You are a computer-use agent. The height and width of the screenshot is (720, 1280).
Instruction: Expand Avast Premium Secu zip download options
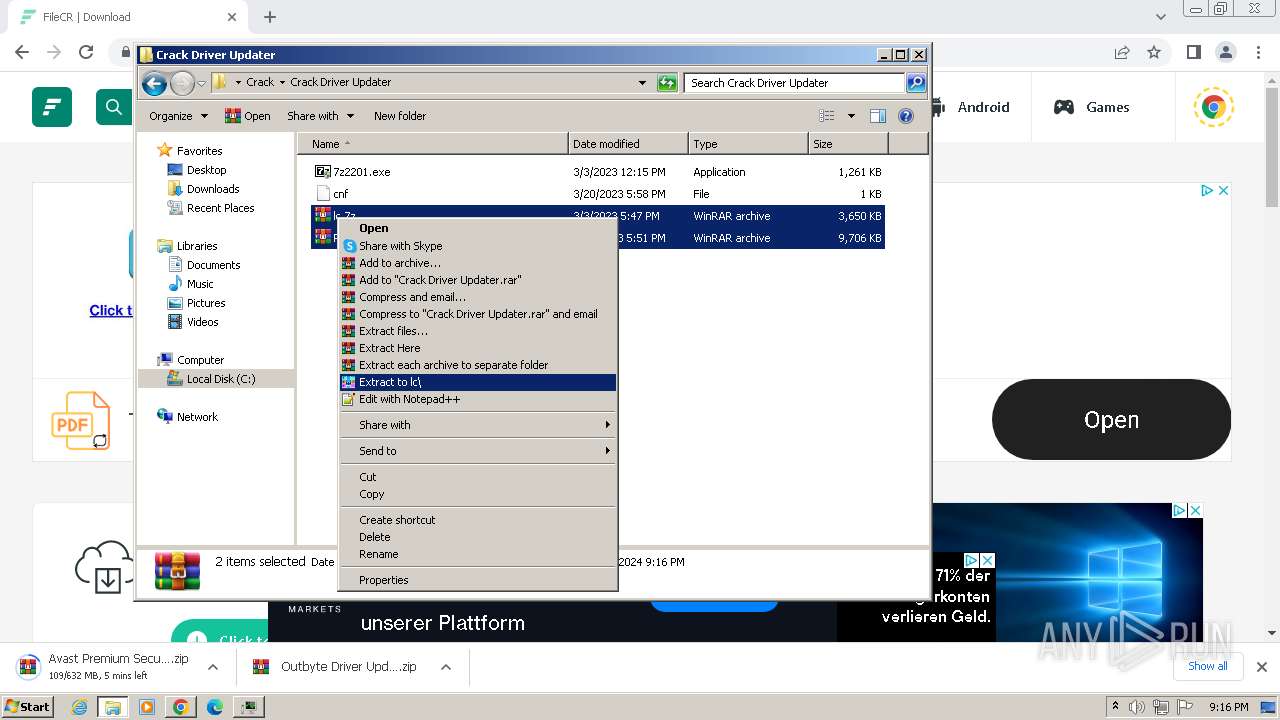(212, 667)
